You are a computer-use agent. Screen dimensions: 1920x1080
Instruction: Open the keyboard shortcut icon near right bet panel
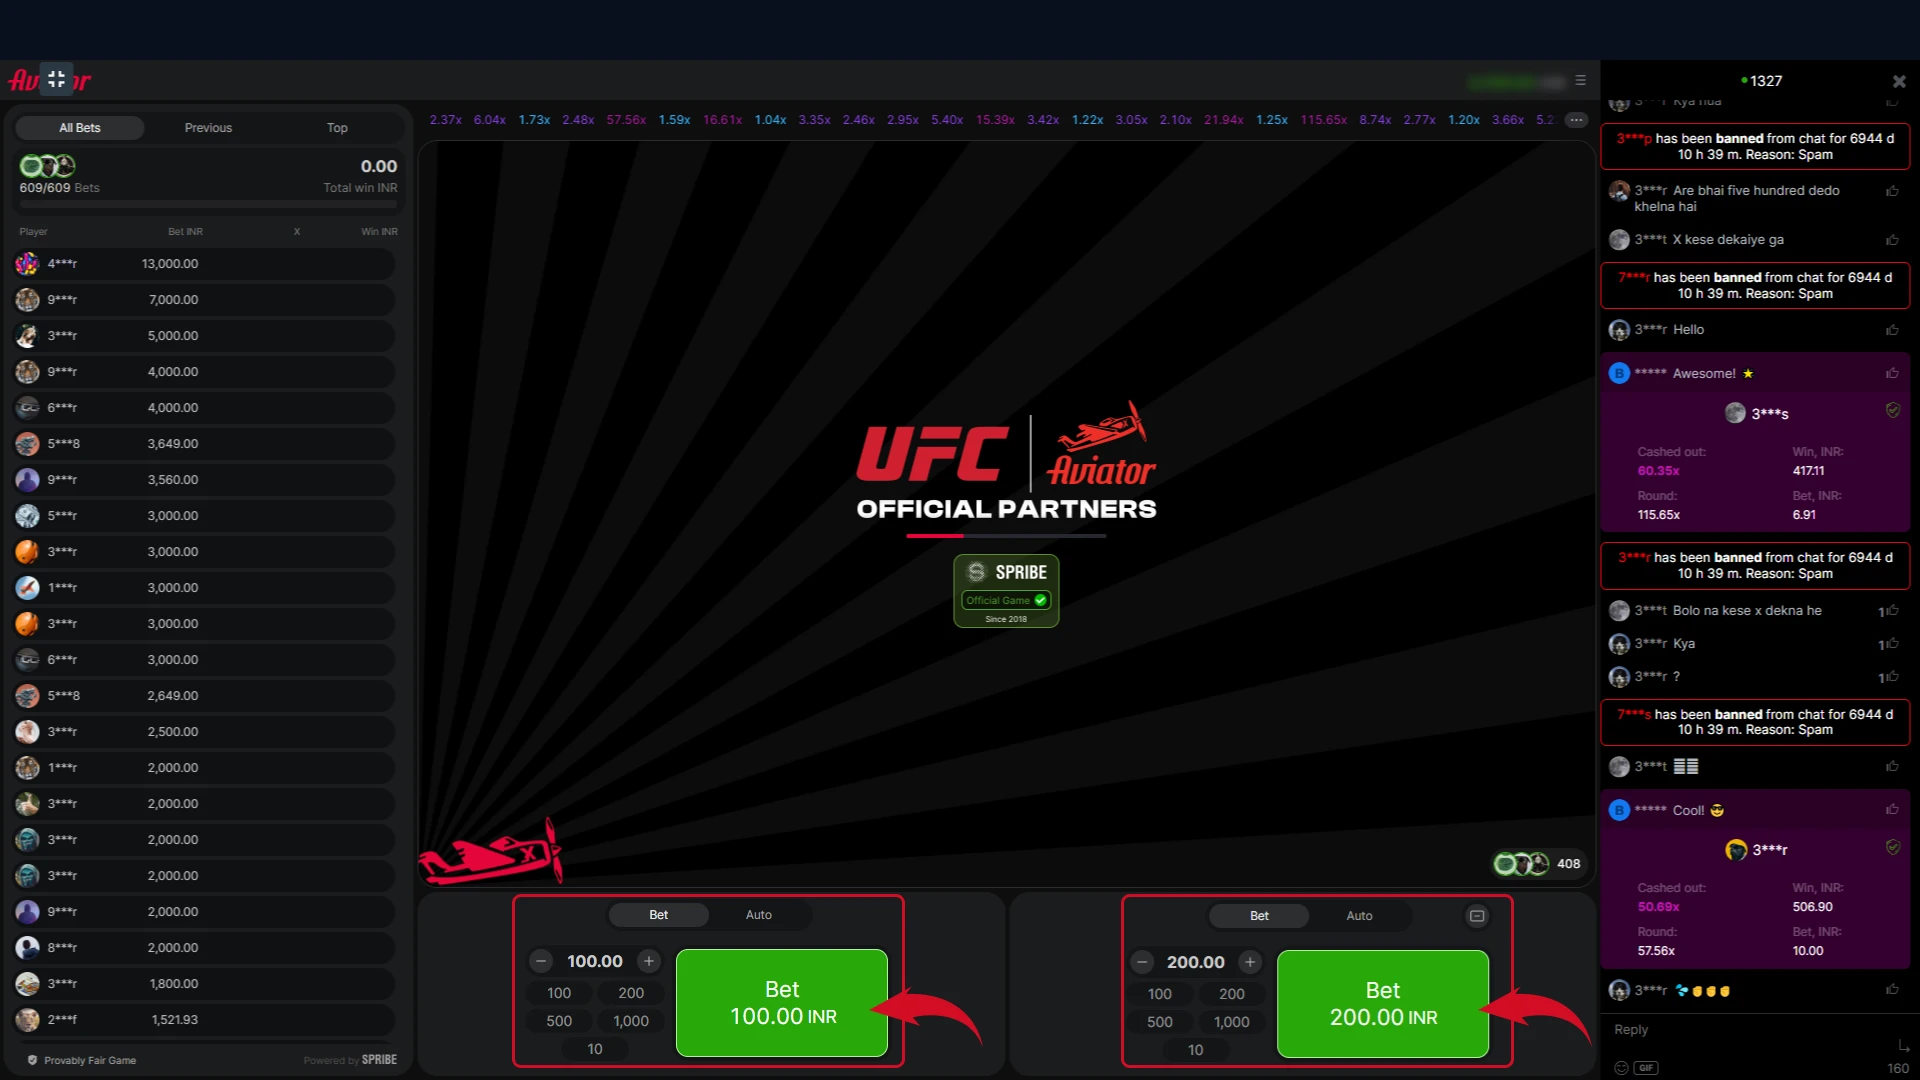click(1476, 915)
